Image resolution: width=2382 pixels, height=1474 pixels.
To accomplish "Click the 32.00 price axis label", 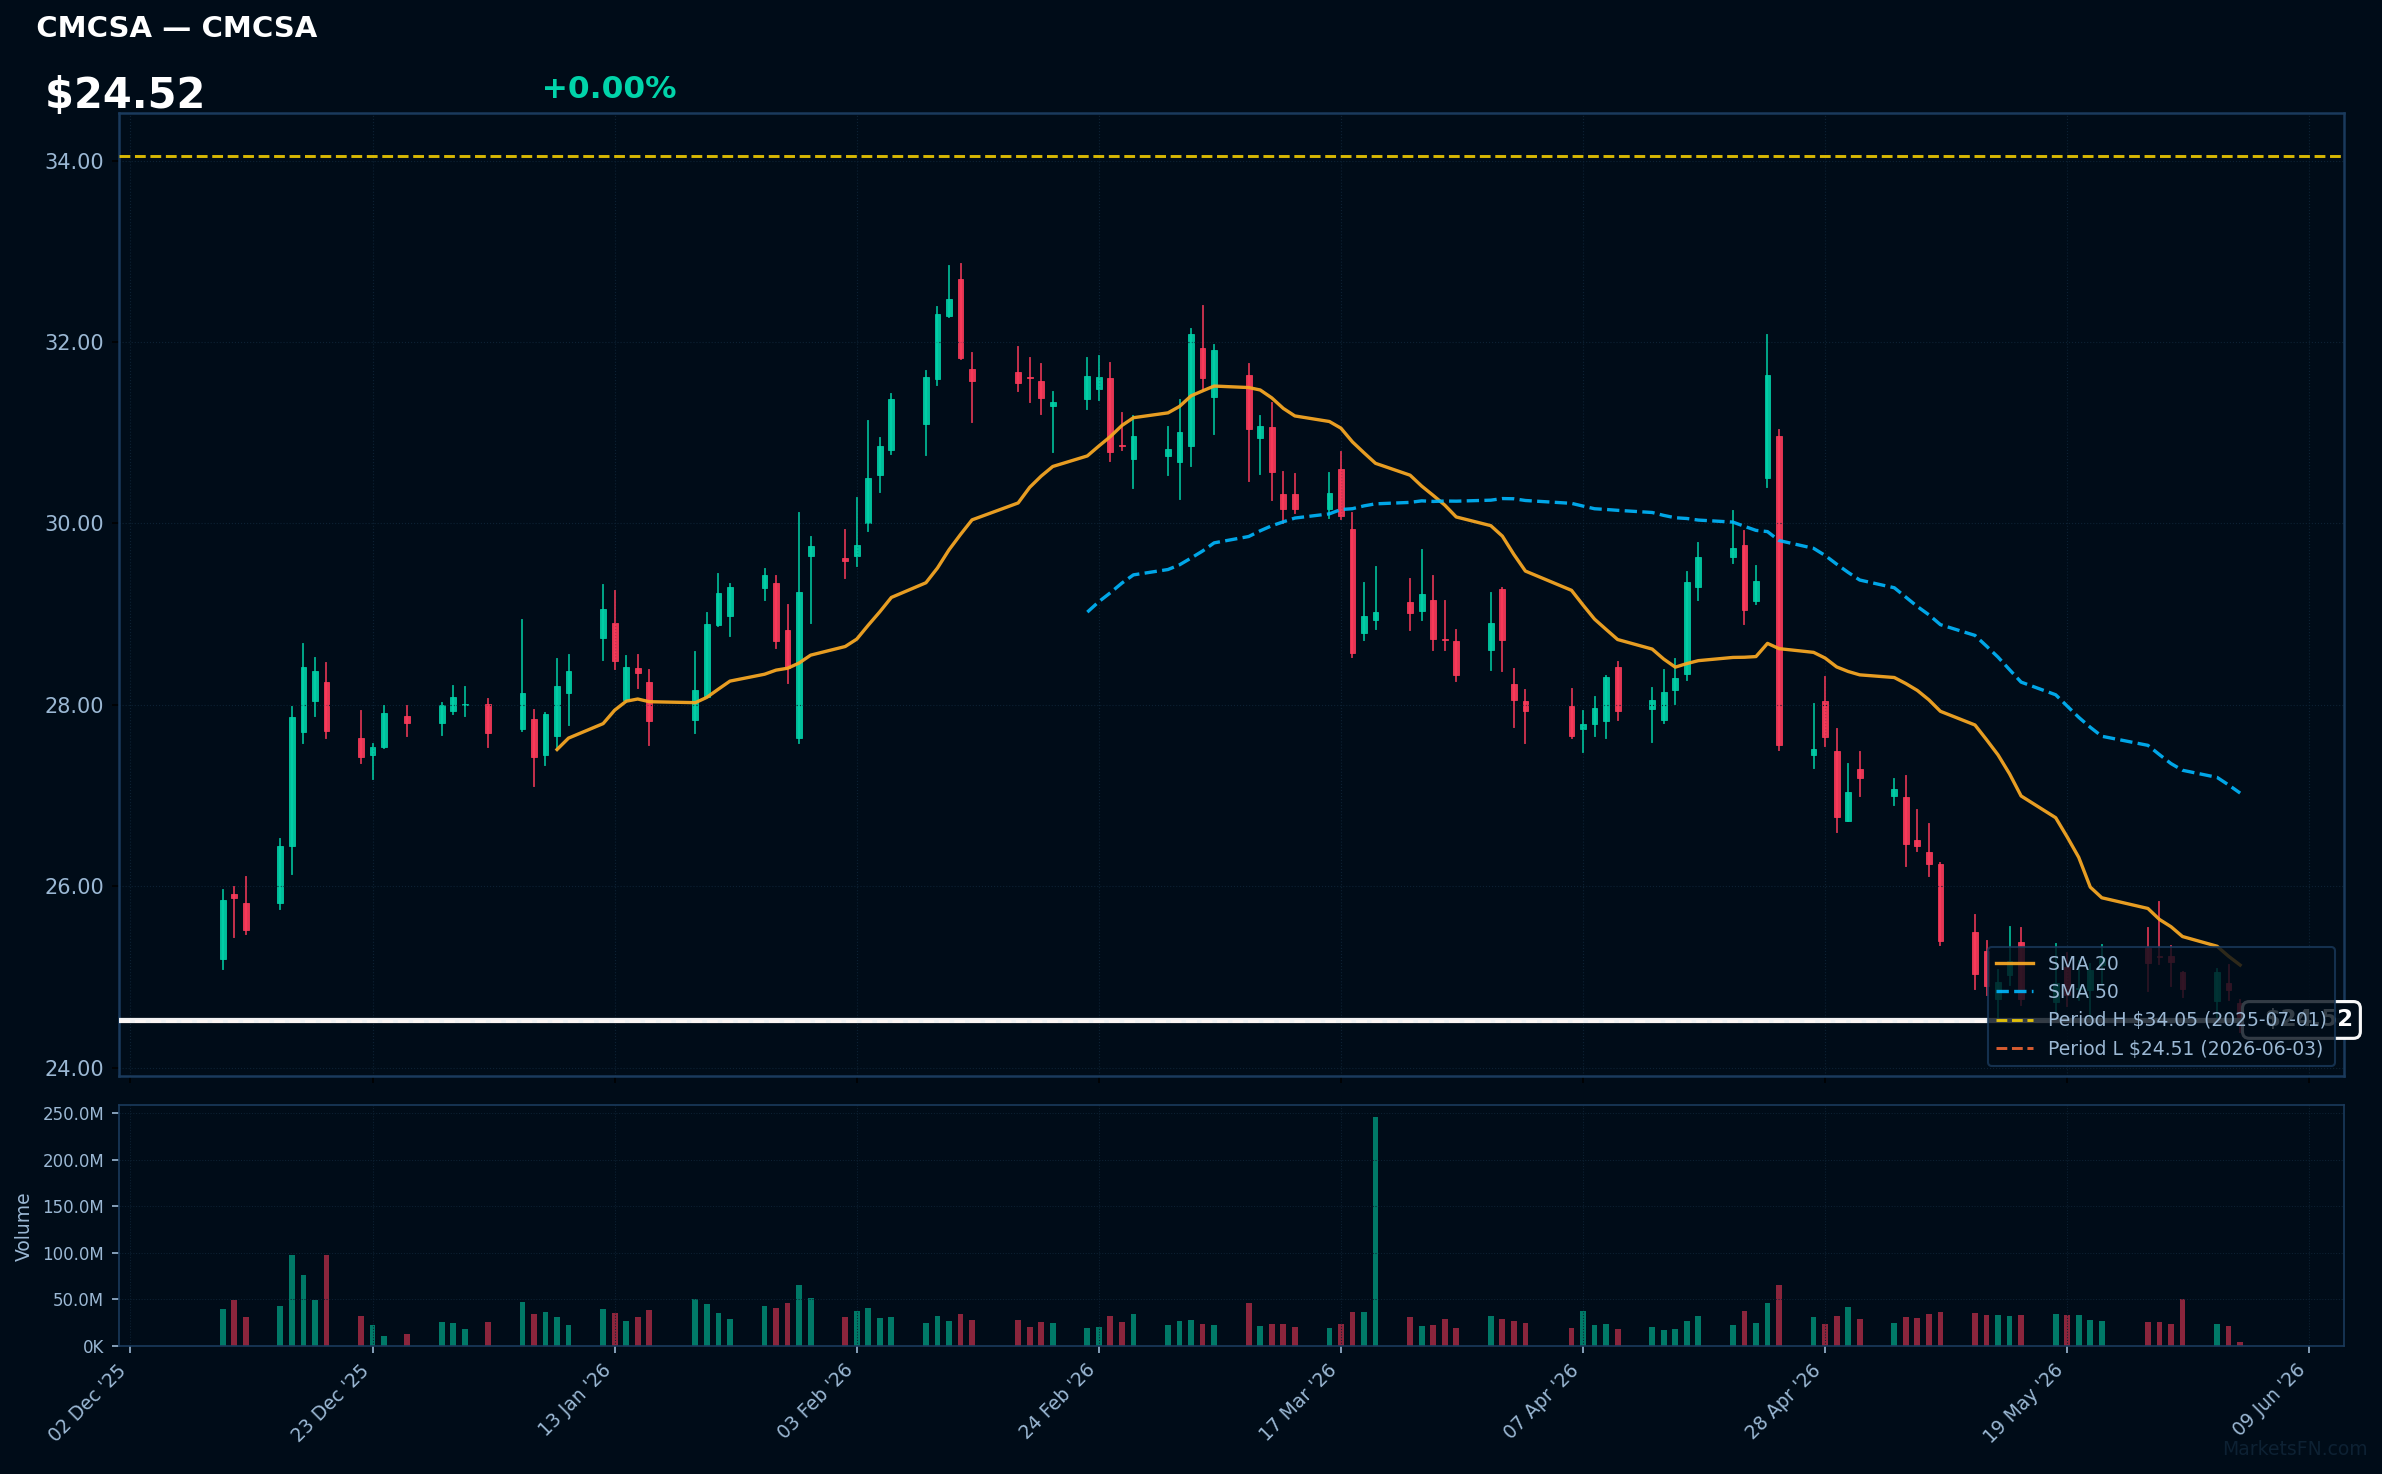I will point(74,343).
